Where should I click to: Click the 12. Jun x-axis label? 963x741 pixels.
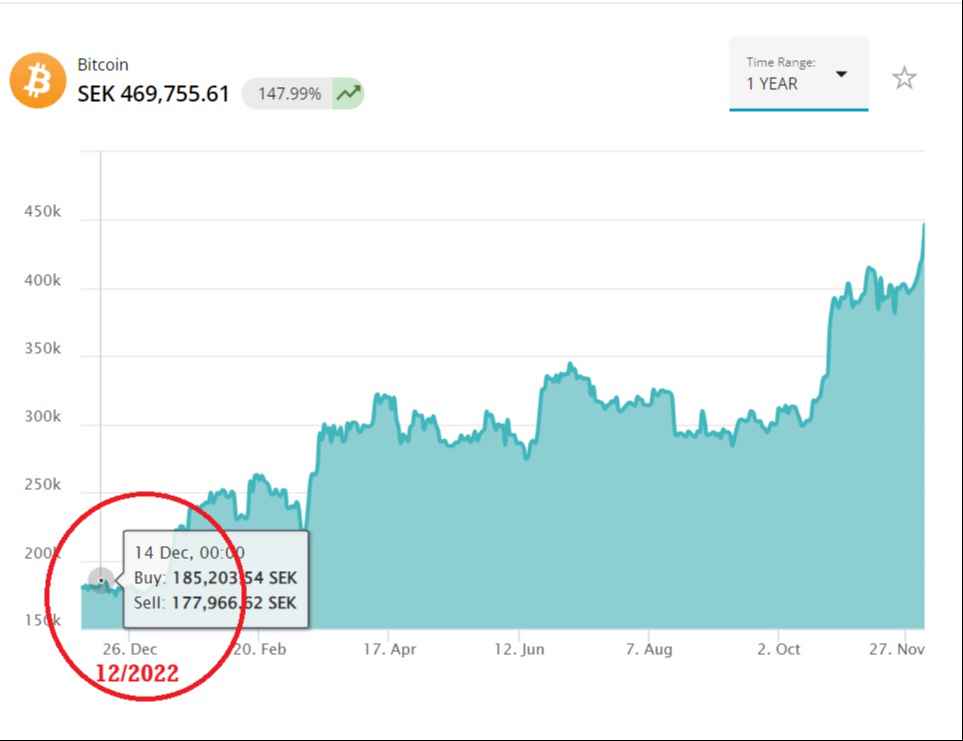pyautogui.click(x=519, y=649)
